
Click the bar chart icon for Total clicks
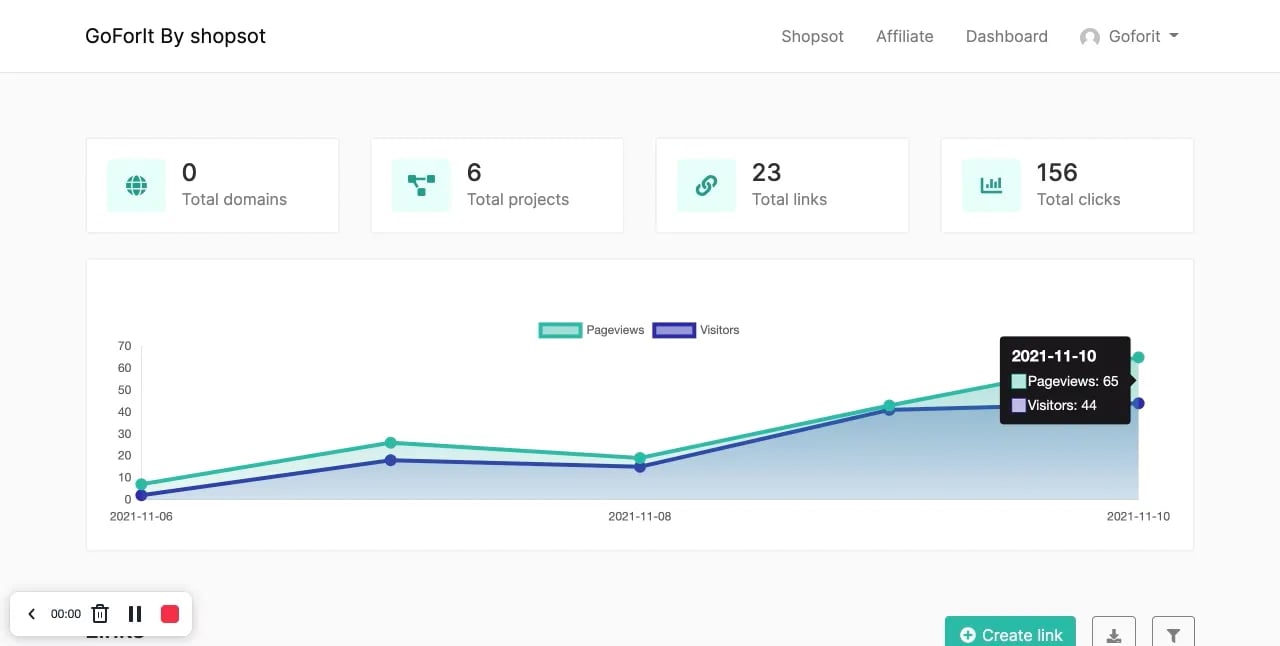click(x=991, y=185)
